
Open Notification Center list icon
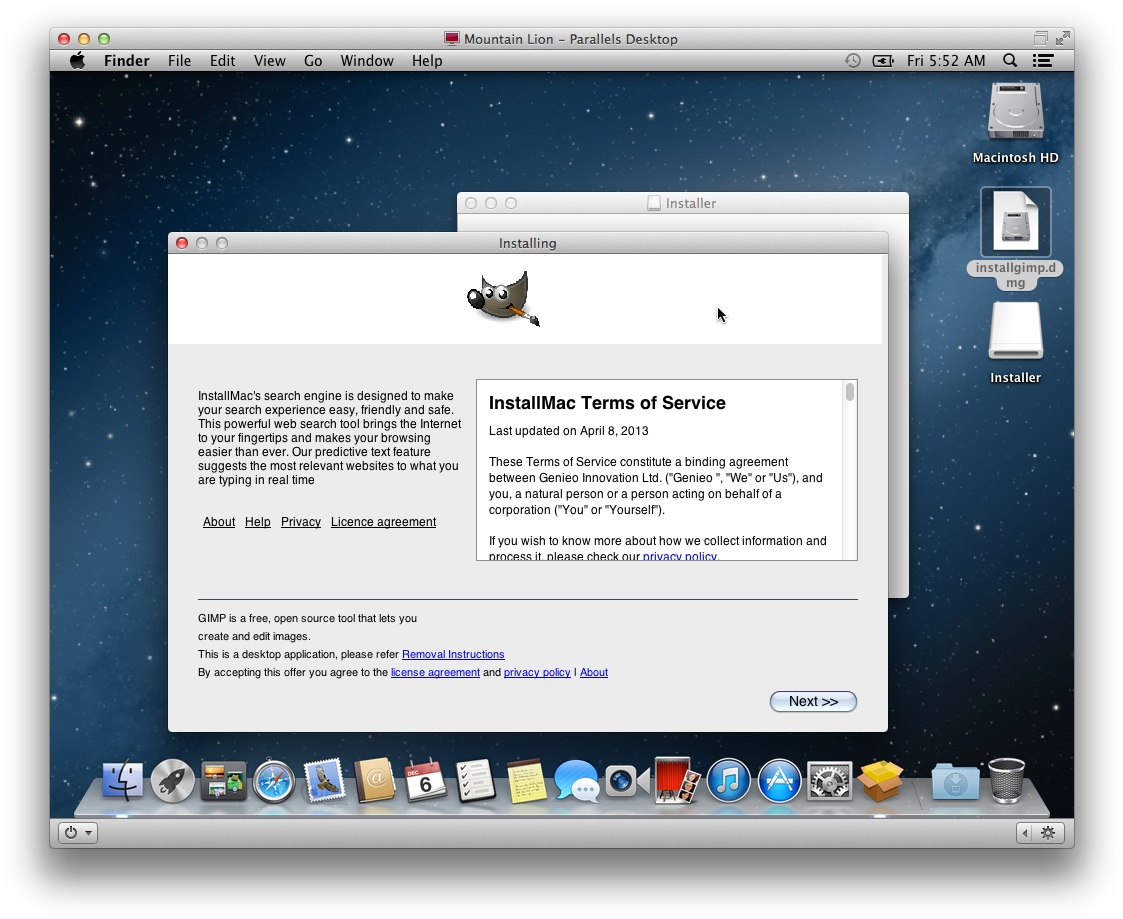coord(1043,61)
